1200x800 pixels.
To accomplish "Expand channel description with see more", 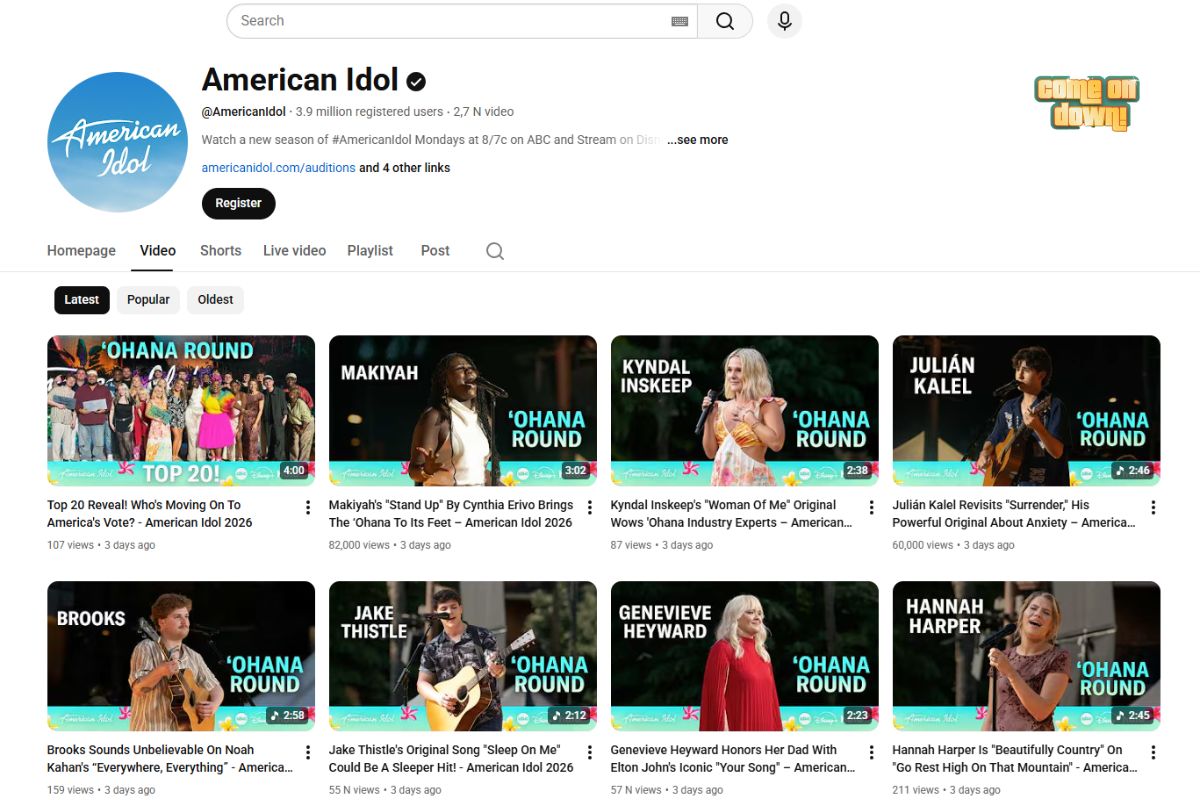I will pos(698,140).
